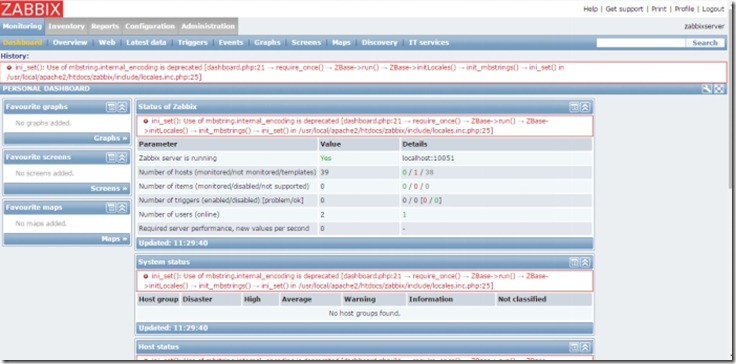
Task: Switch to the Reports tab
Action: point(105,26)
